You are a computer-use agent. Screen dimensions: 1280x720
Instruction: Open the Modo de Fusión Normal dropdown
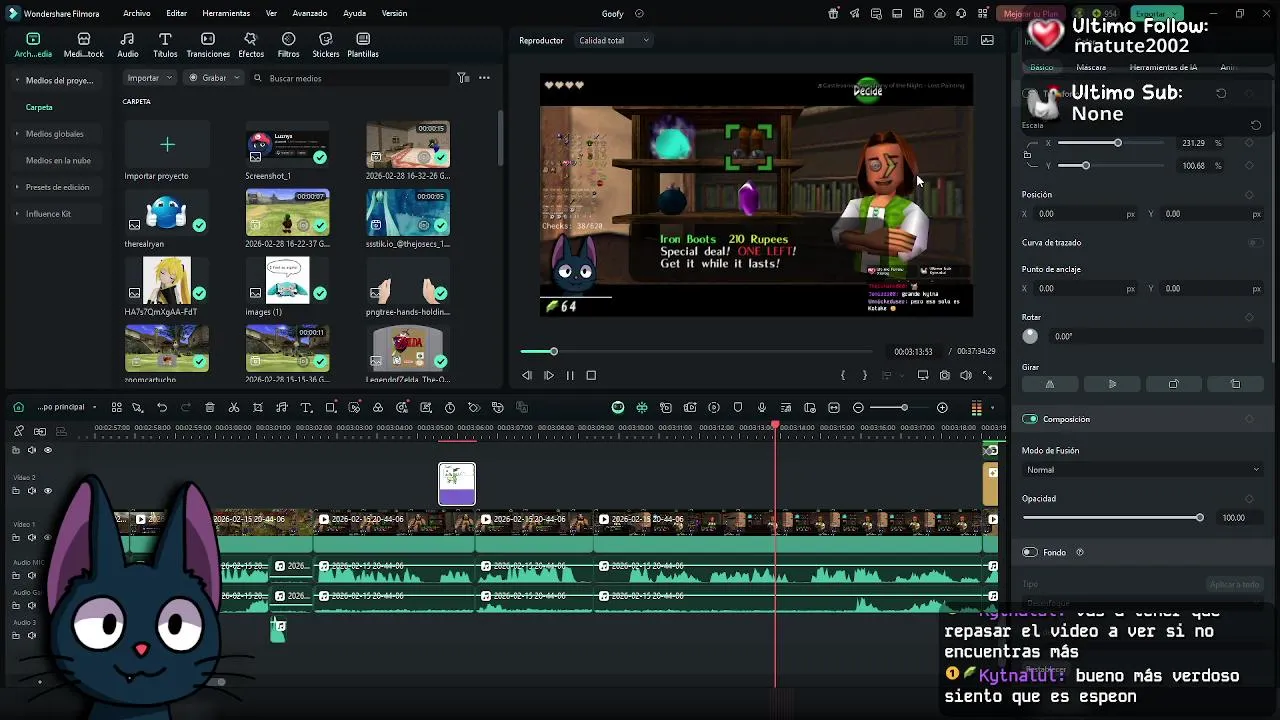[1142, 470]
